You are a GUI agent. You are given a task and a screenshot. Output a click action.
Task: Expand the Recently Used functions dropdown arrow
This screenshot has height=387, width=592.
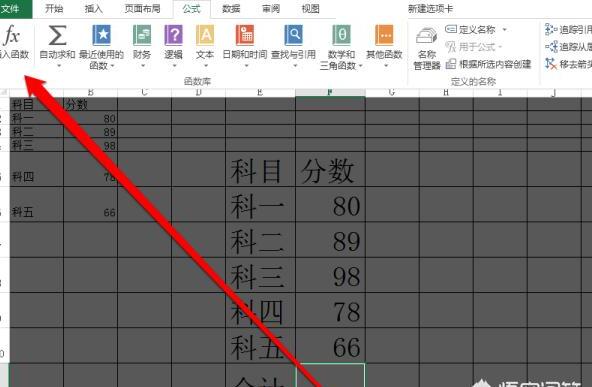(x=112, y=66)
